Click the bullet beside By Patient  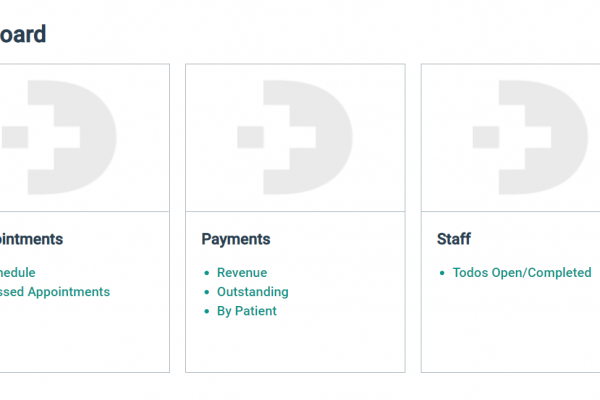point(206,312)
